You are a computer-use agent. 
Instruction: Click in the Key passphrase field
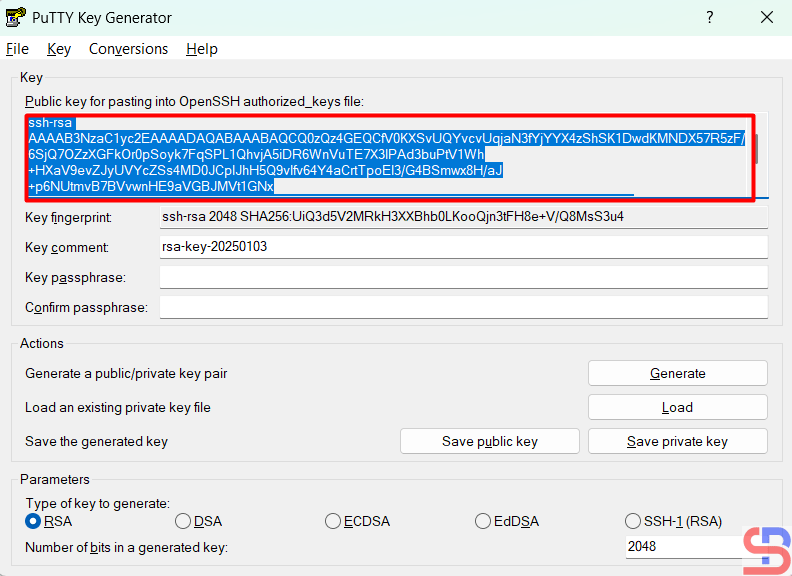463,277
